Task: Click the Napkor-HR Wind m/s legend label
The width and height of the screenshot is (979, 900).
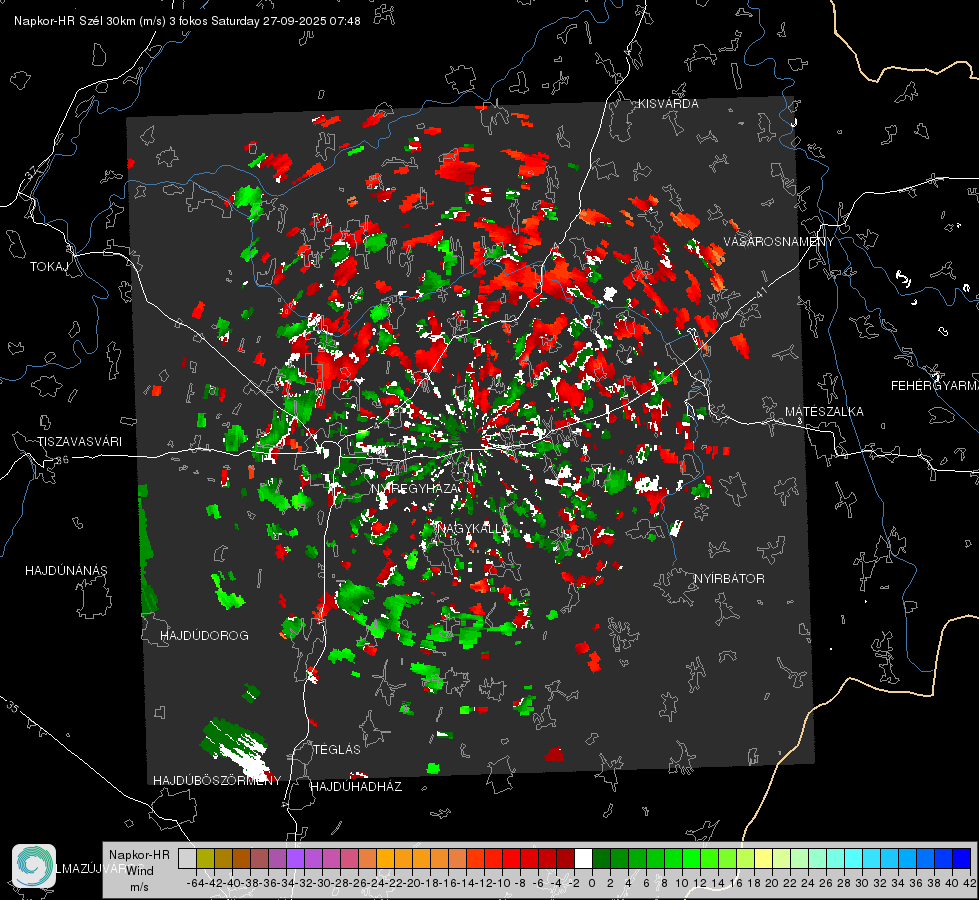Action: pyautogui.click(x=139, y=870)
